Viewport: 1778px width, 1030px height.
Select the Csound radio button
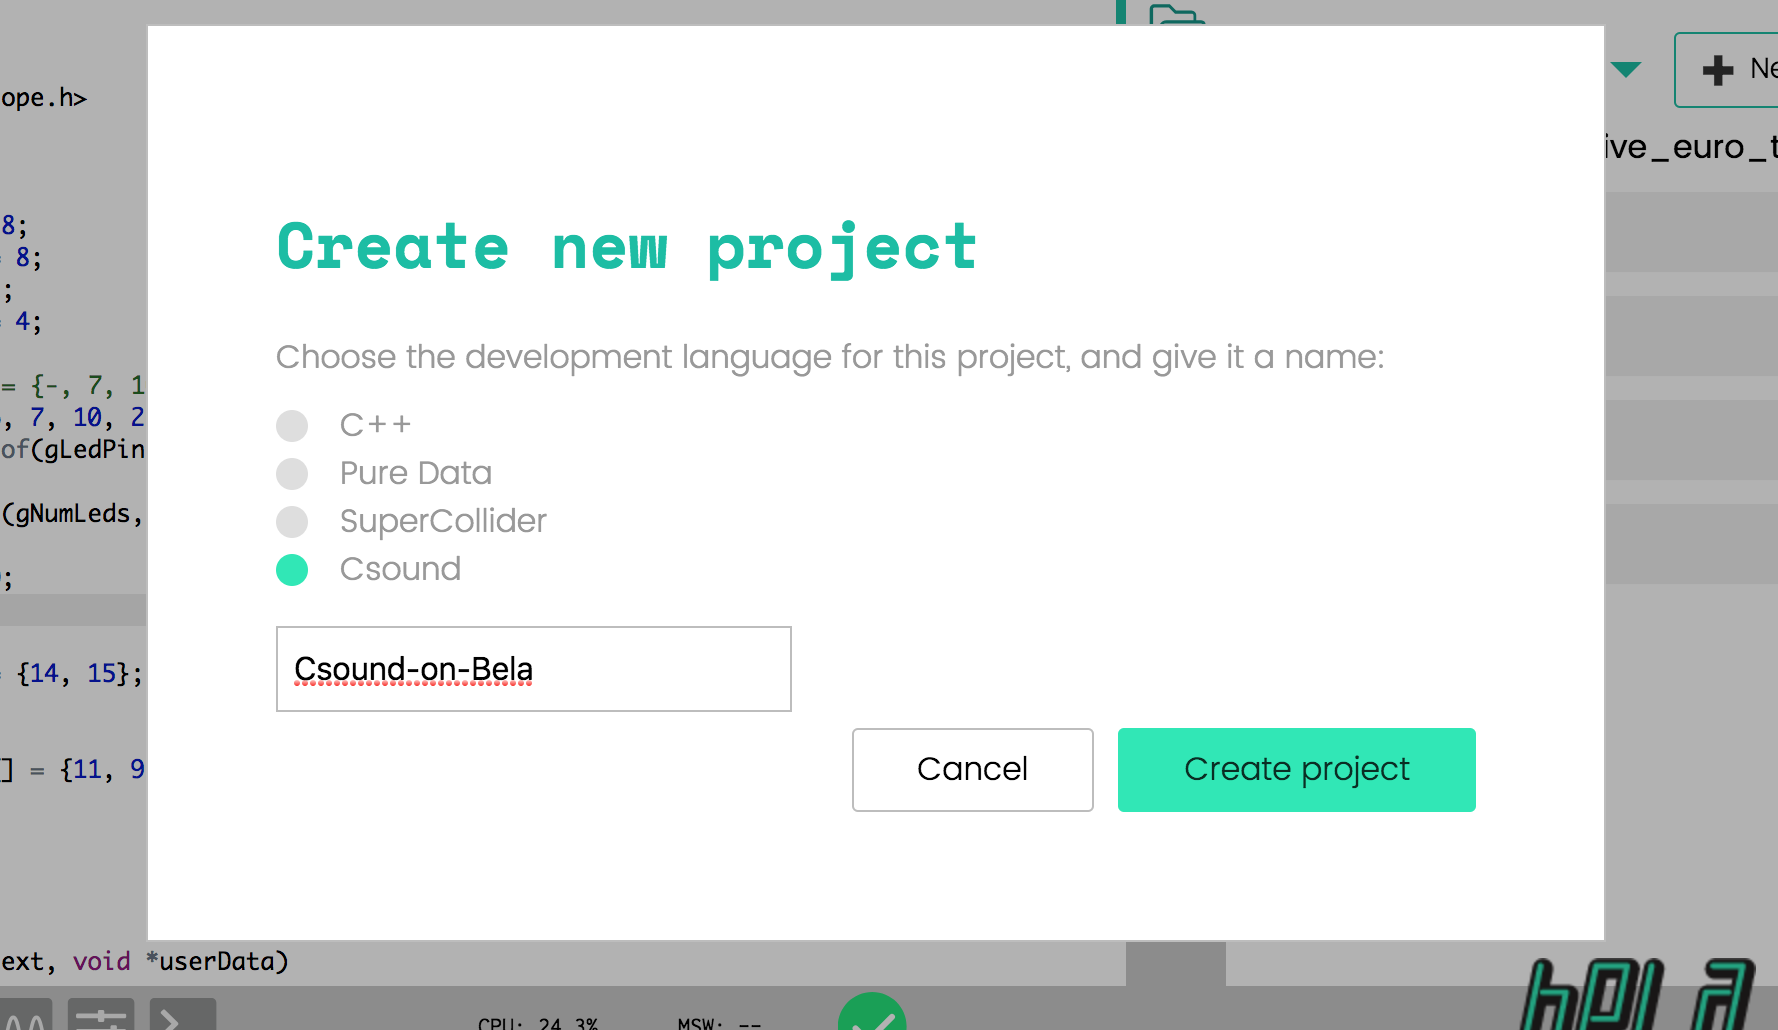292,570
